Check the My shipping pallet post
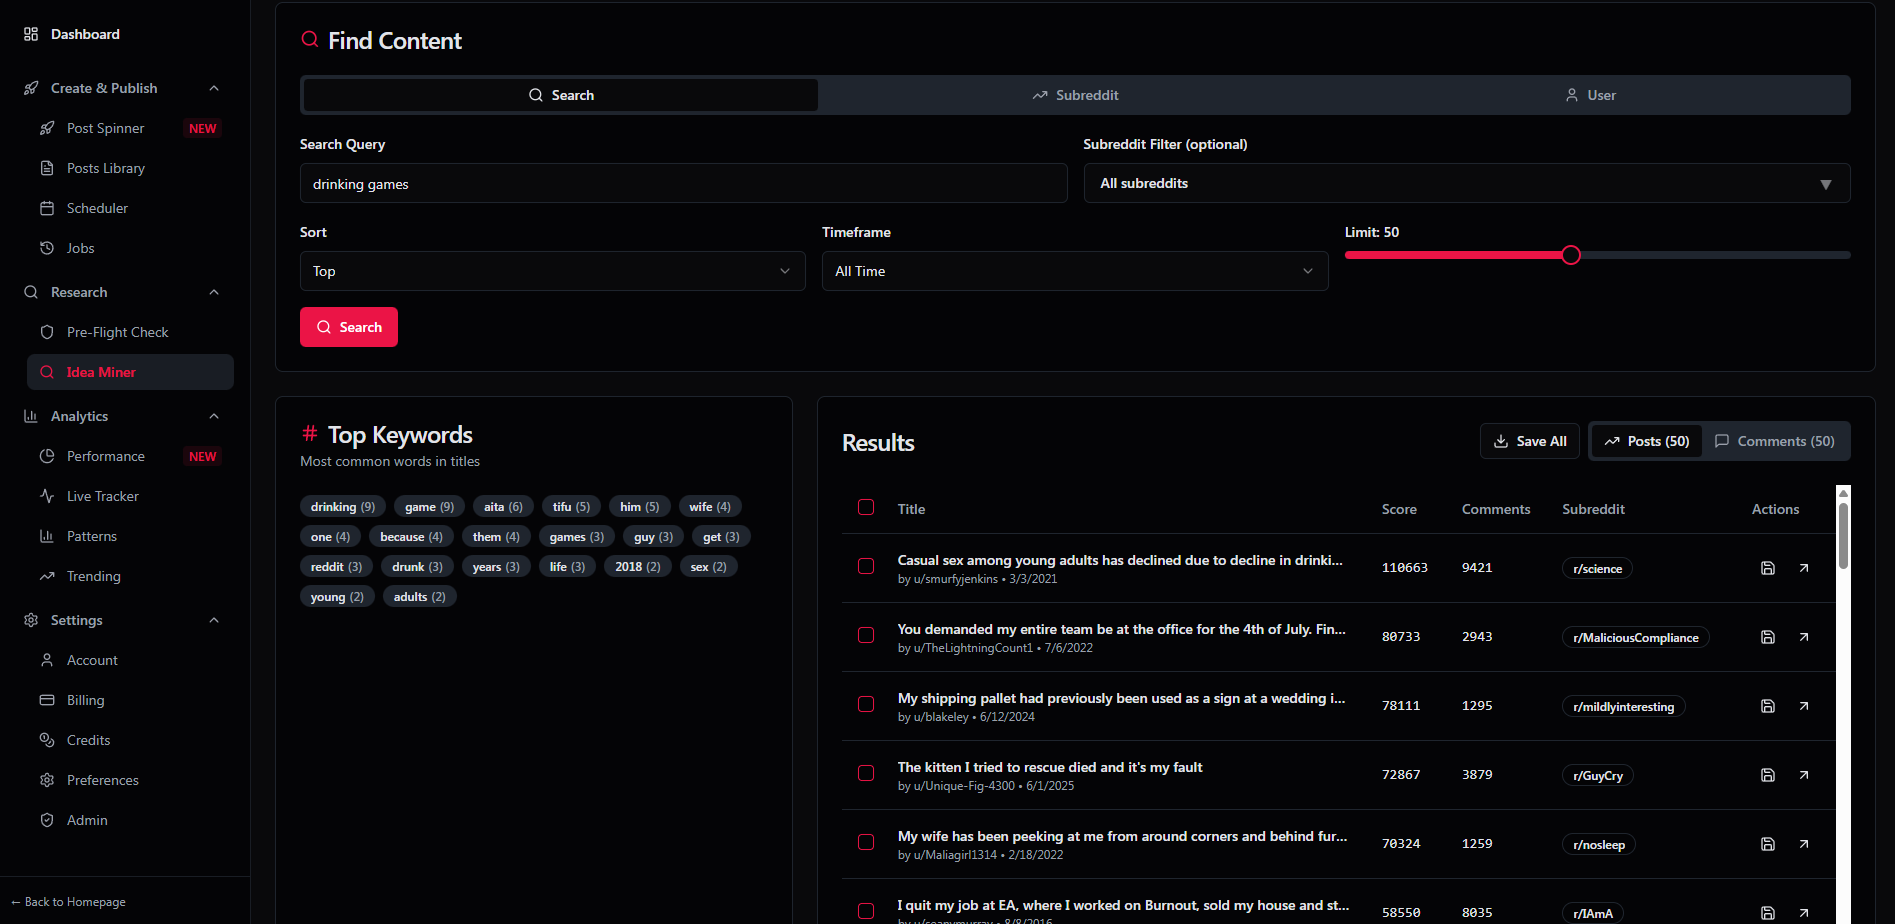1895x924 pixels. point(866,704)
